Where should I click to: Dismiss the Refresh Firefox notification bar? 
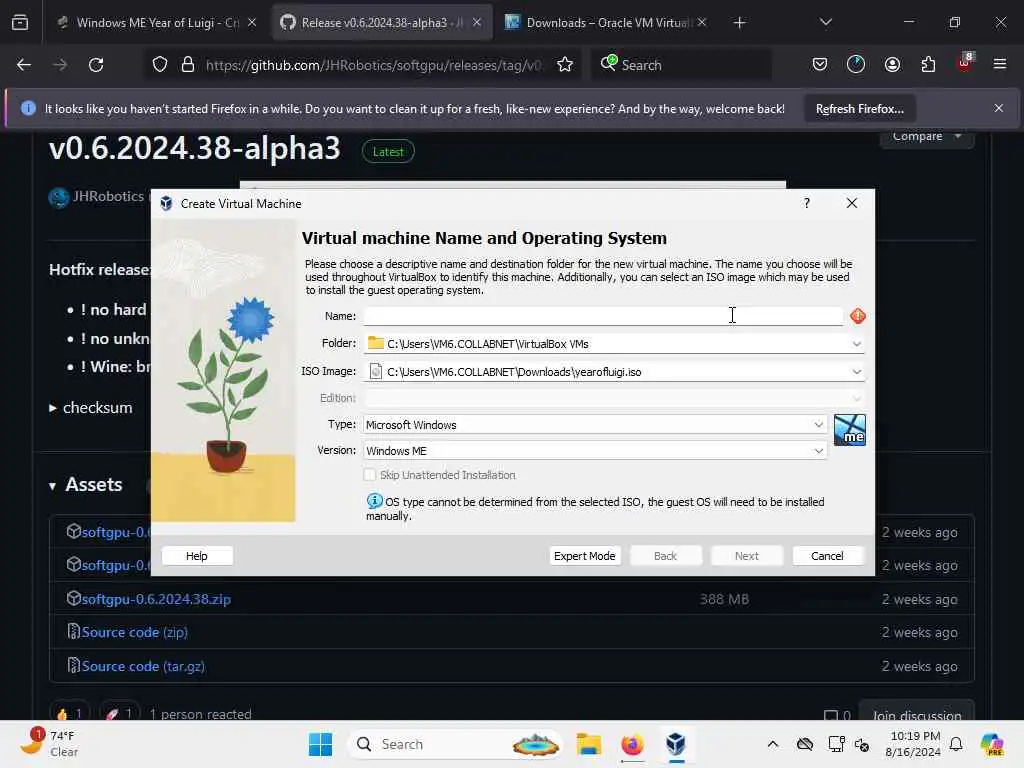(999, 108)
